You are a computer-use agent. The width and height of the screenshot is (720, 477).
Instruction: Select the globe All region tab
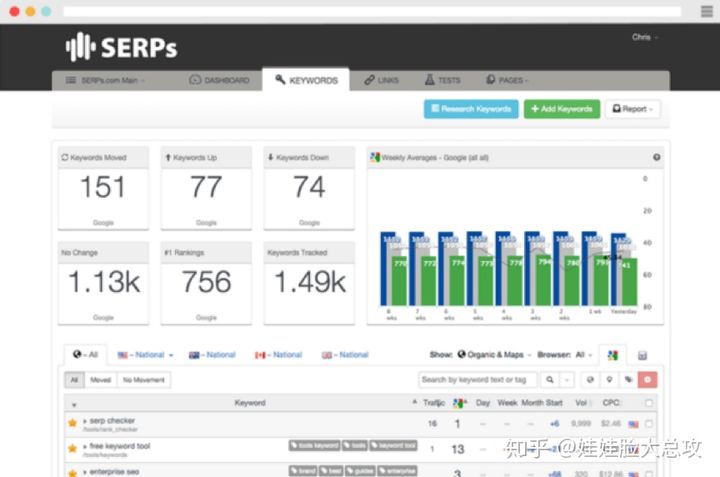(85, 354)
